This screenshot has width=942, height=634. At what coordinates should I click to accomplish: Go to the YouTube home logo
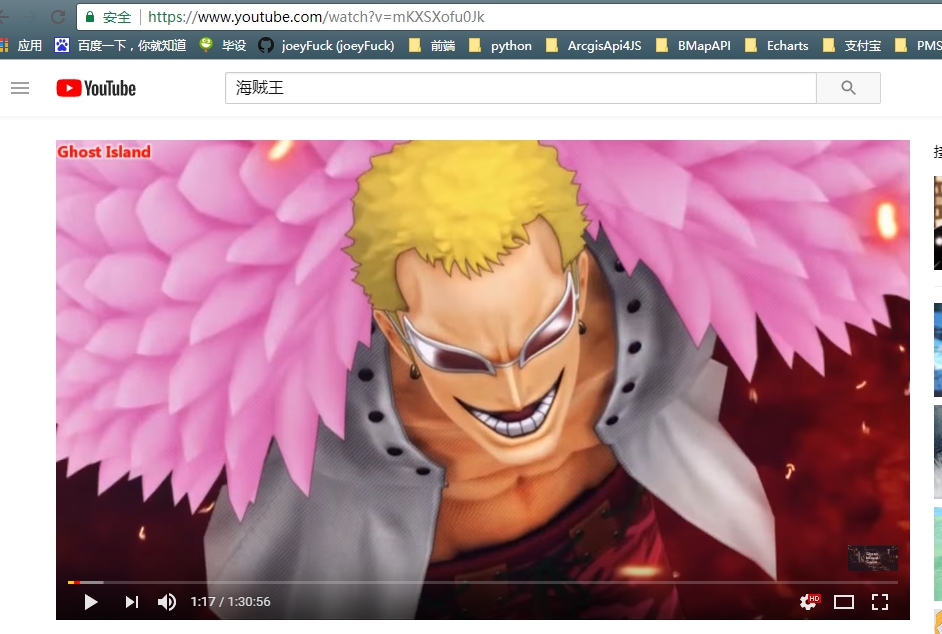[96, 88]
